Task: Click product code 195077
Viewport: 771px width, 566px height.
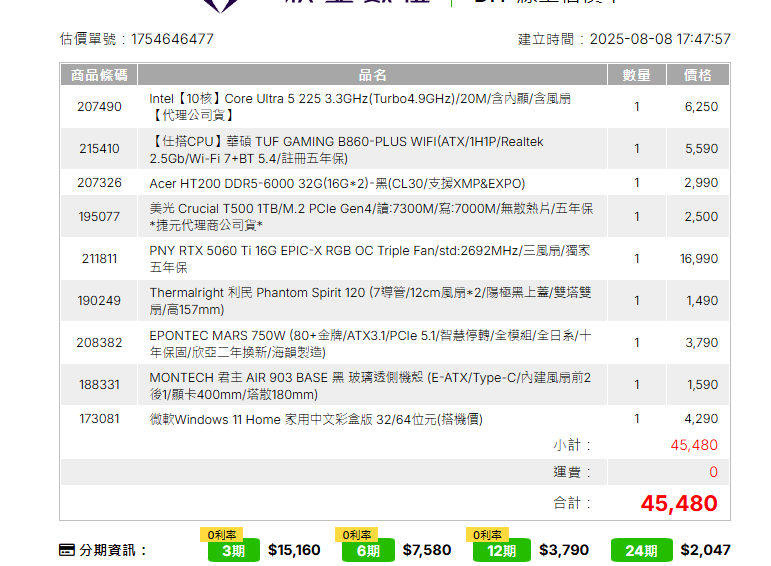Action: tap(99, 216)
